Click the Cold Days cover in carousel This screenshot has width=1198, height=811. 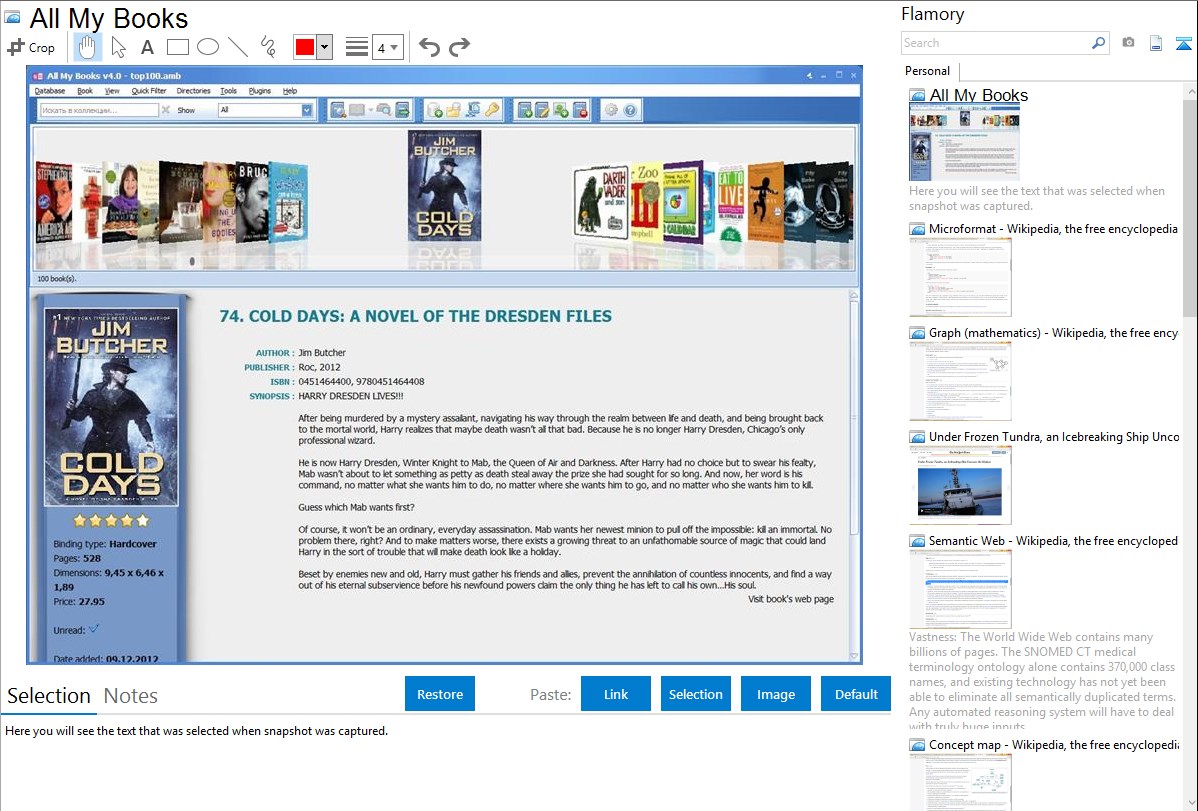(445, 186)
